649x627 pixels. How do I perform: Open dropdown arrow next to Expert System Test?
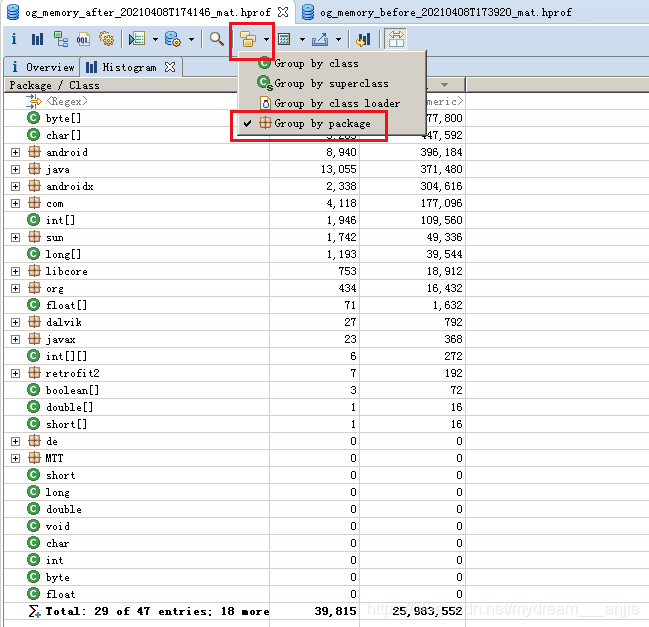pos(155,39)
